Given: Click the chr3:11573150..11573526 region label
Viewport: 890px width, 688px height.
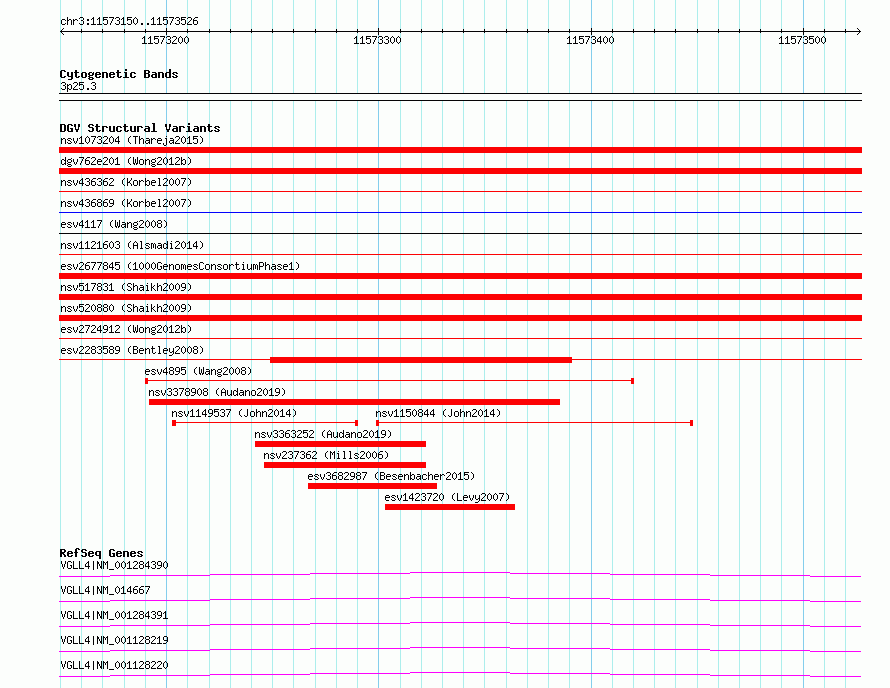Looking at the screenshot, I should 129,21.
